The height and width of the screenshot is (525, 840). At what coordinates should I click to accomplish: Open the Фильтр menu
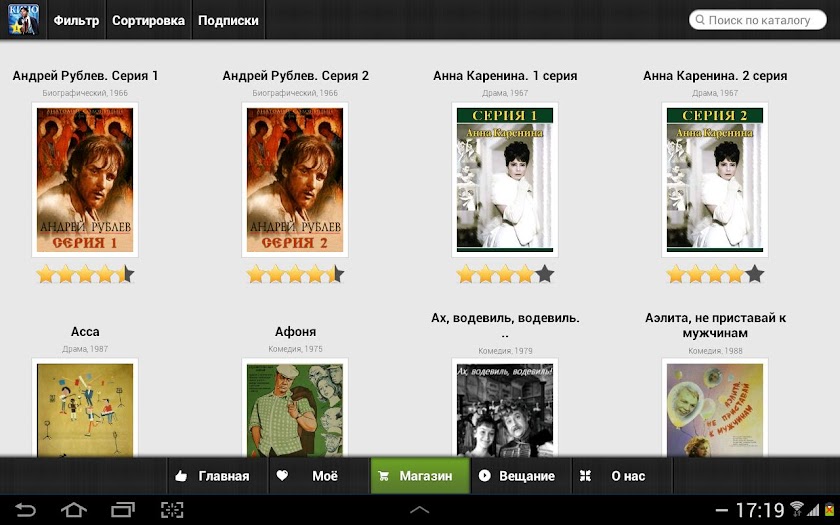(76, 20)
